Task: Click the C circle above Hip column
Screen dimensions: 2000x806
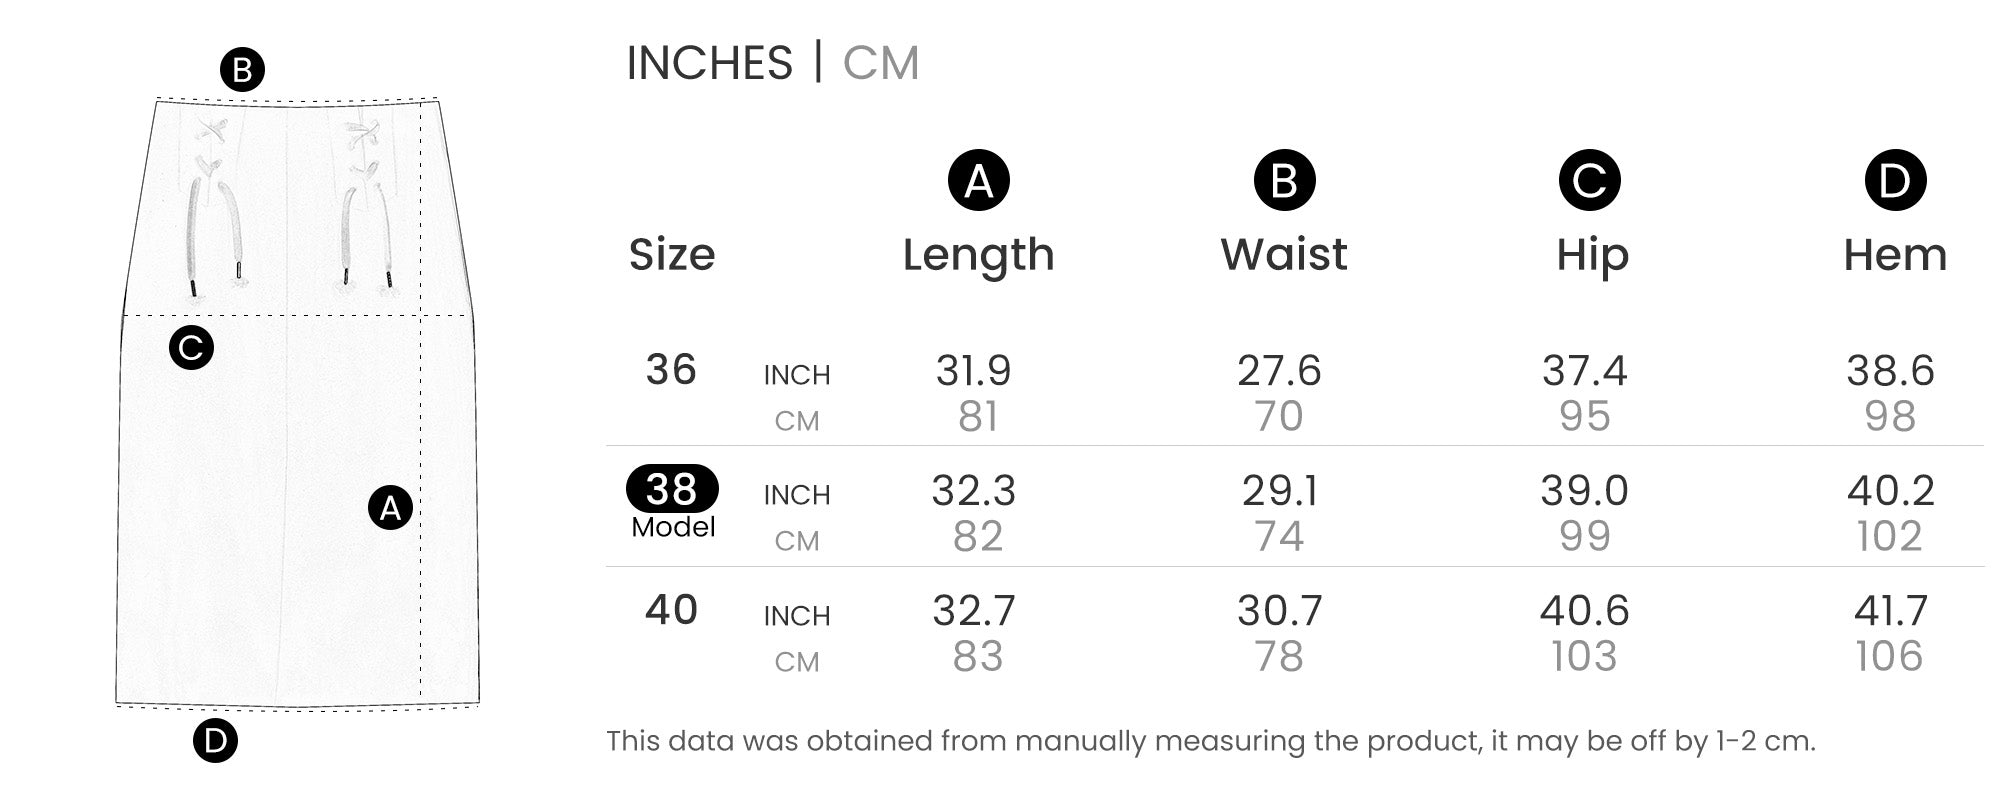Action: [1589, 181]
